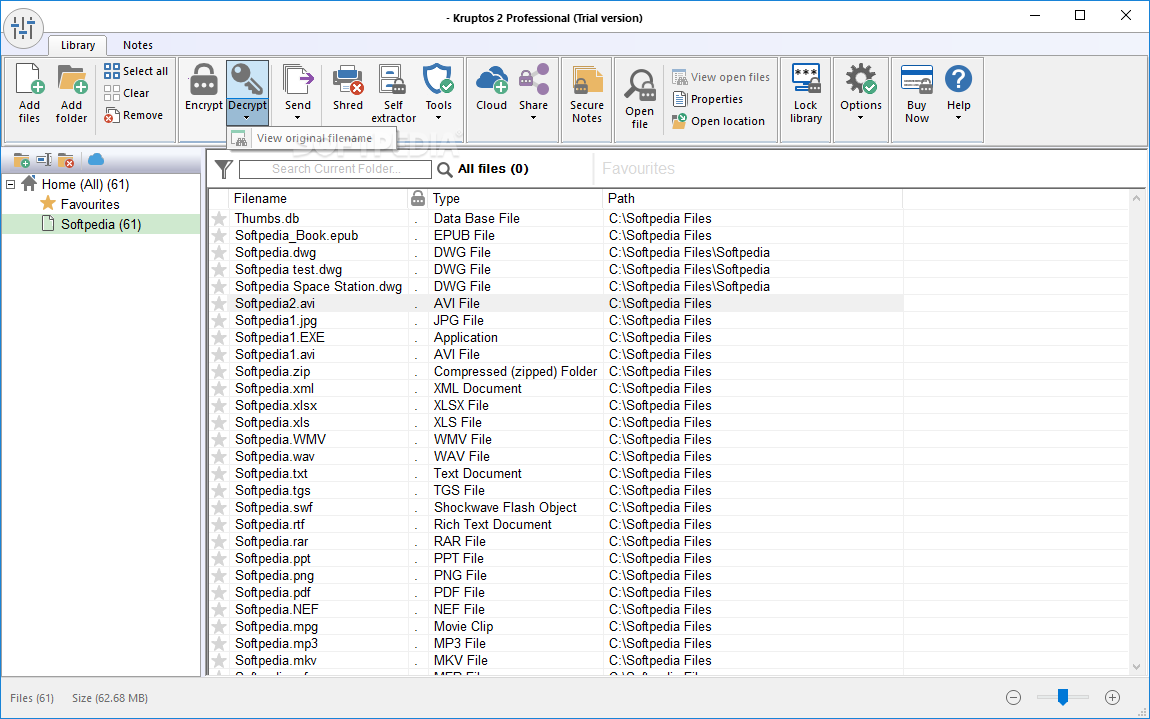Toggle favourite star for Thumbs.db
This screenshot has width=1150, height=719.
(219, 219)
